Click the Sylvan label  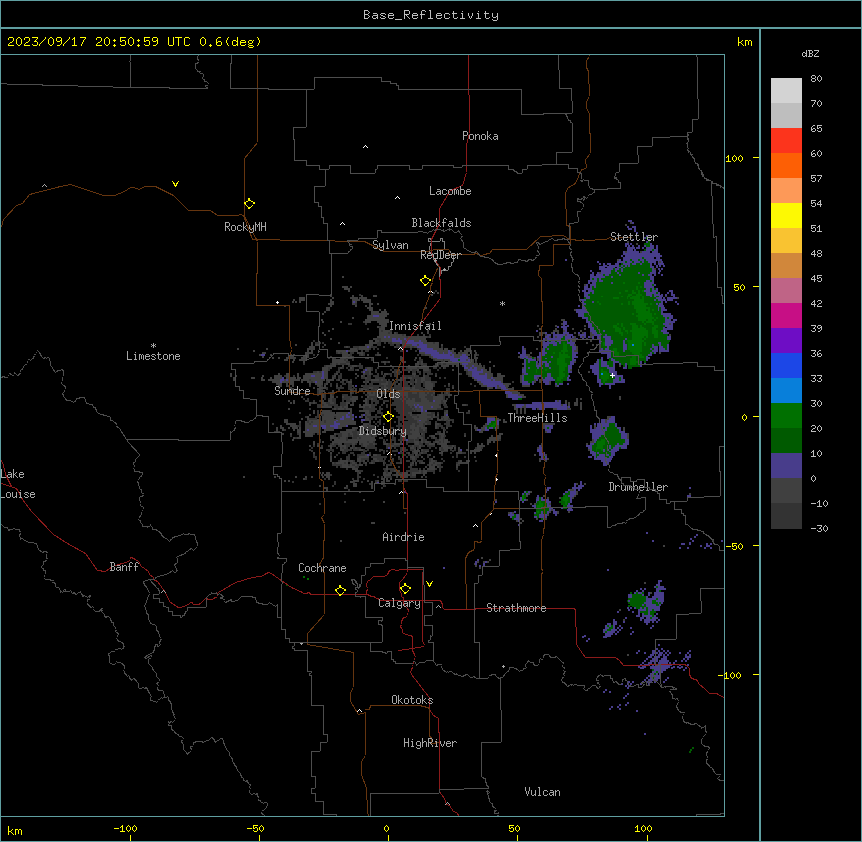[390, 245]
